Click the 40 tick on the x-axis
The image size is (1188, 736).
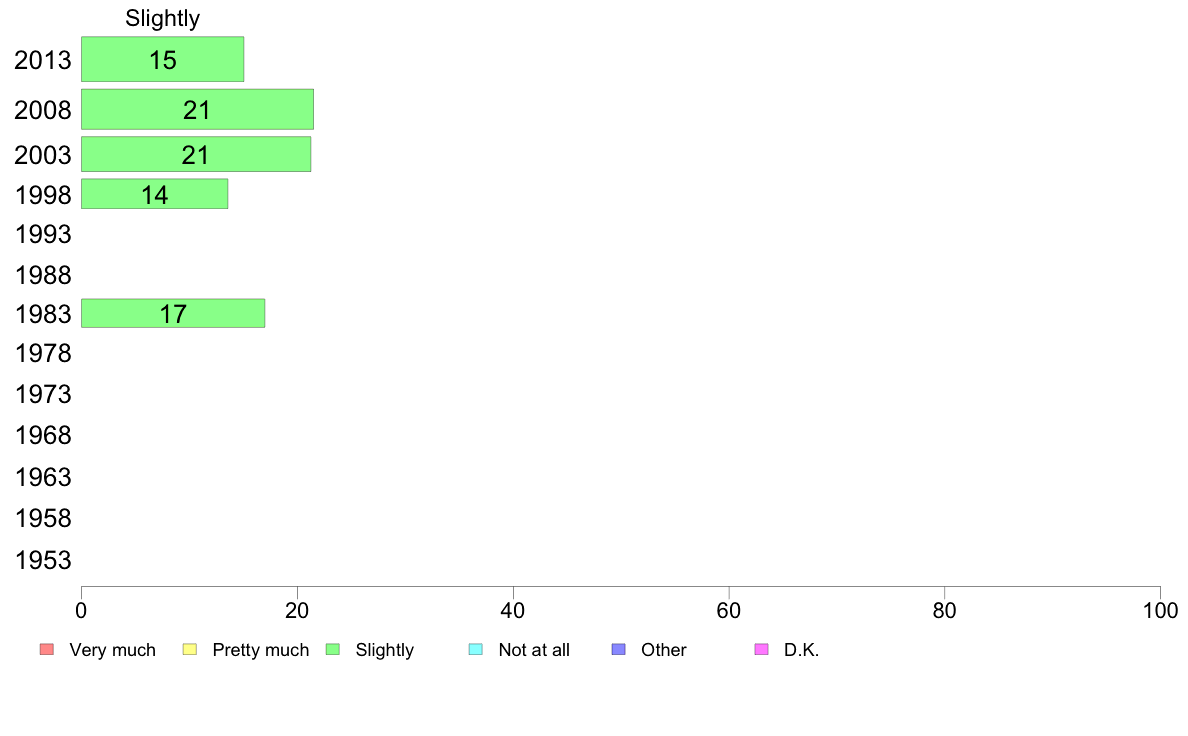coord(513,610)
